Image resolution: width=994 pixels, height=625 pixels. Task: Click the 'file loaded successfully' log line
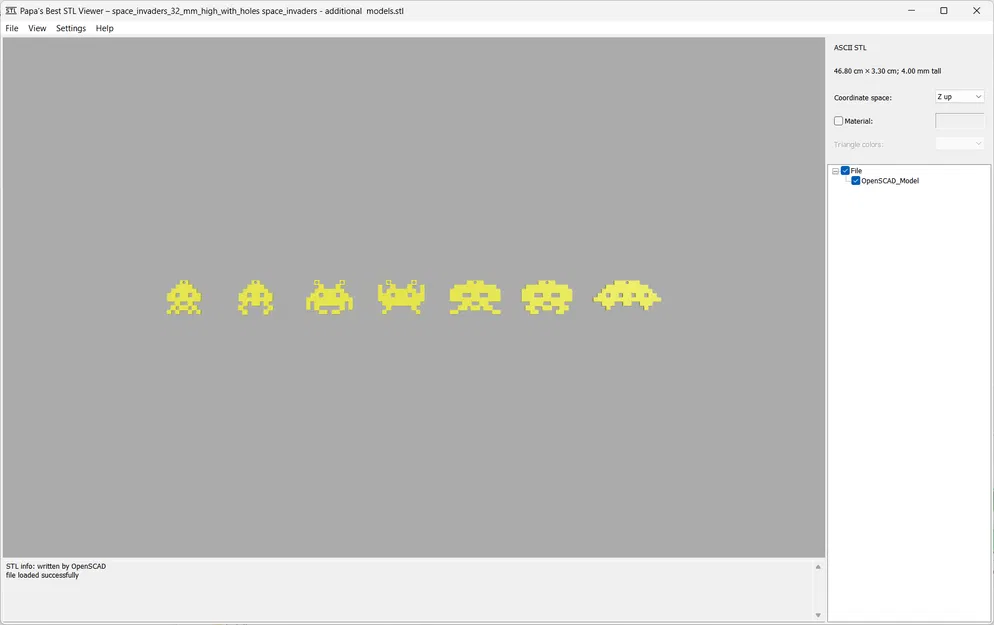(x=42, y=575)
